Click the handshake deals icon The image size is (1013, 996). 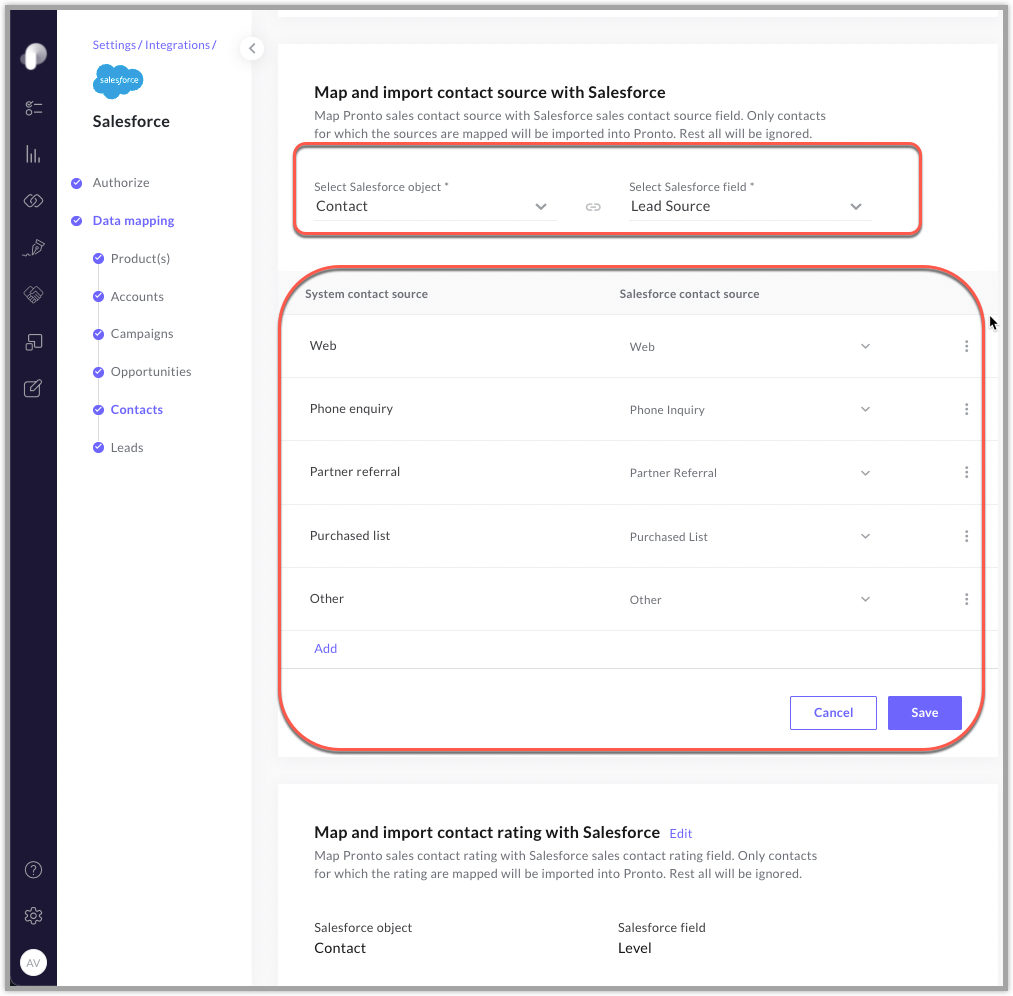[33, 294]
